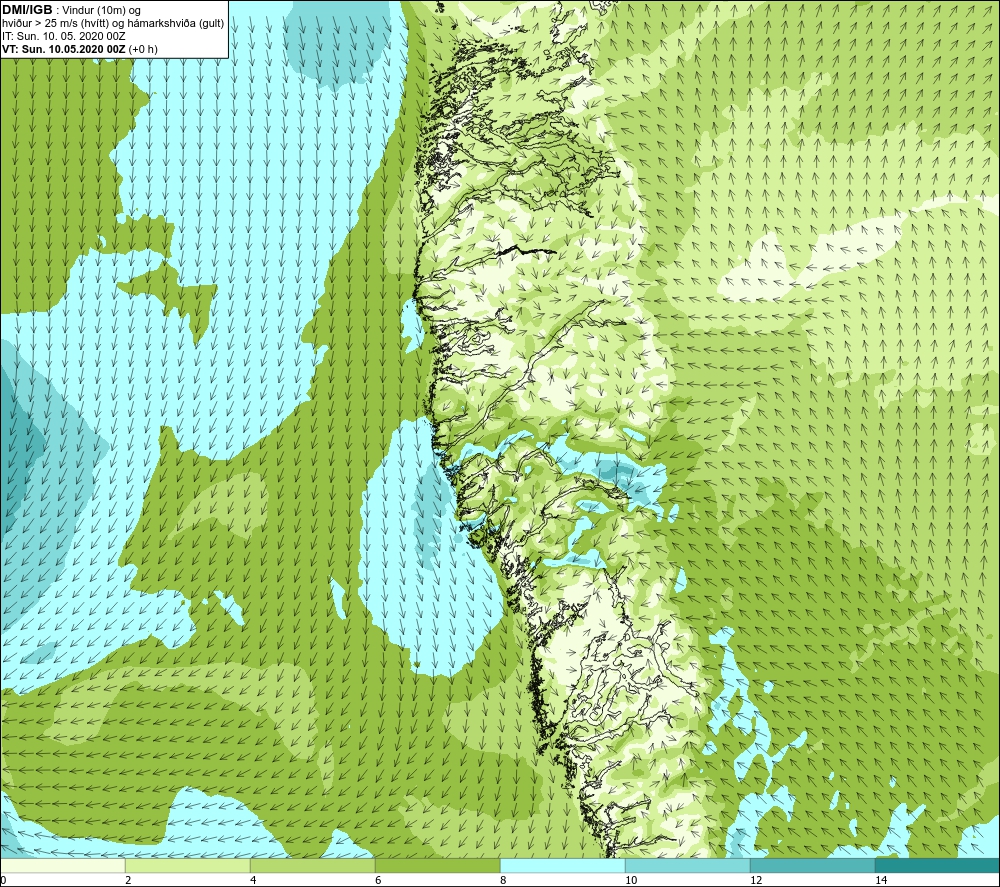
Task: Click the legend tick label '10'
Action: coord(631,880)
